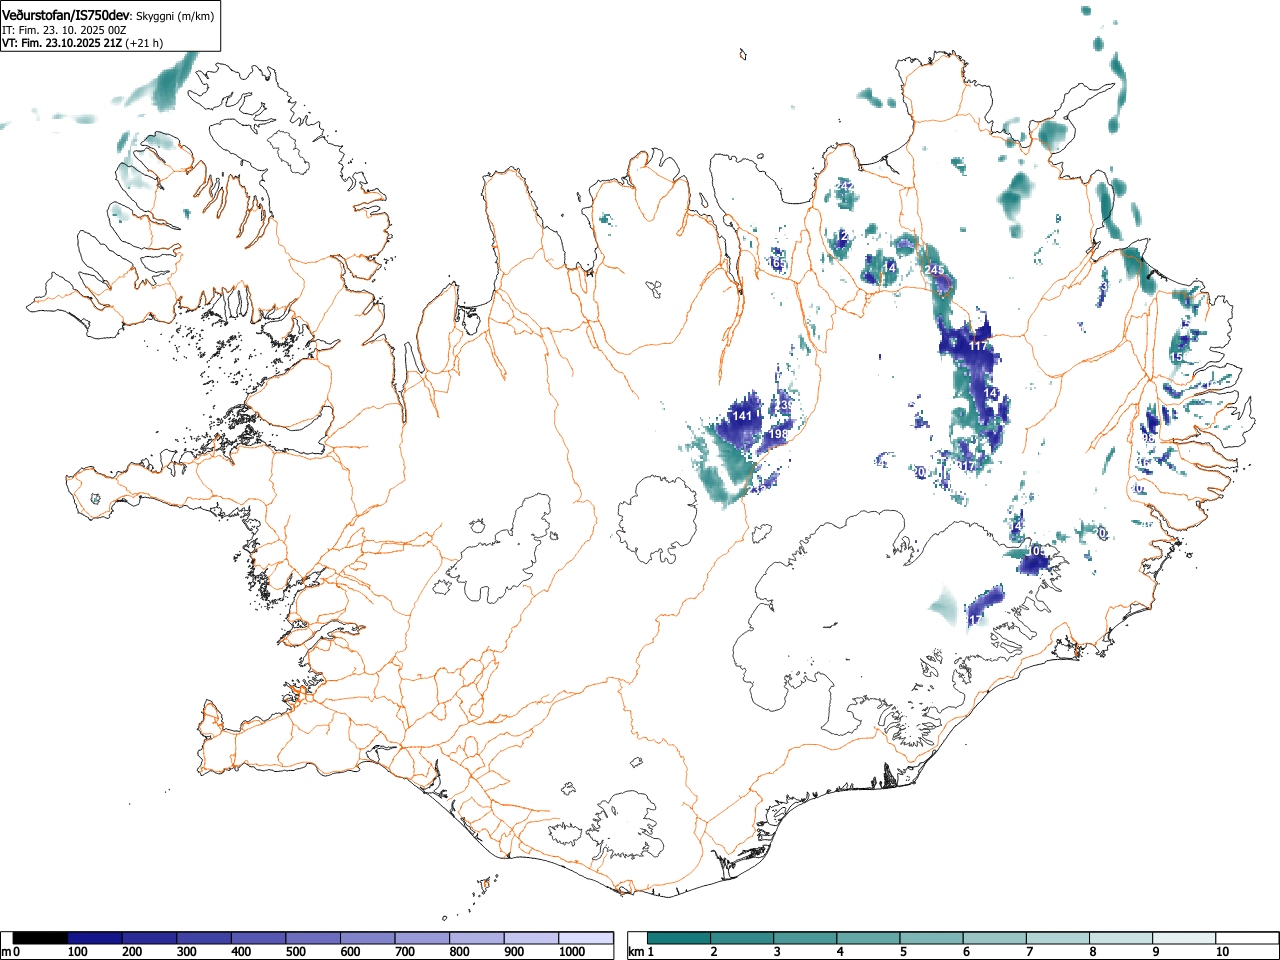Click the 7–8 km pale teal swatch
This screenshot has height=960, width=1280.
point(1057,938)
